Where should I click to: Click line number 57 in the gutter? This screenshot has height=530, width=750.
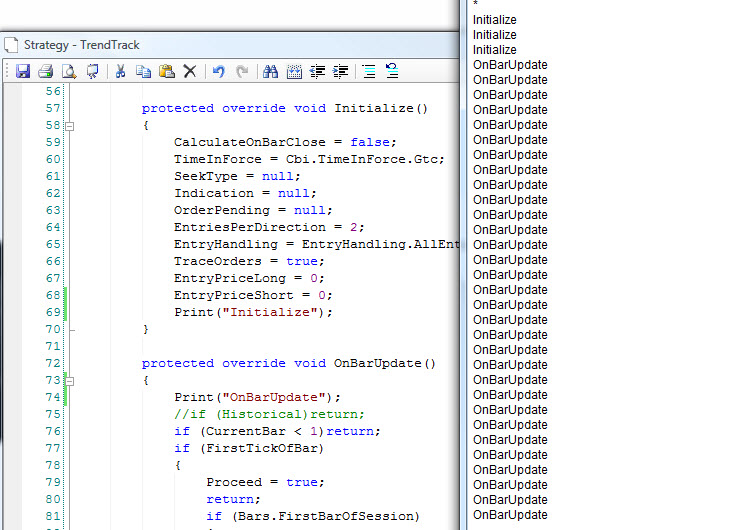(53, 108)
